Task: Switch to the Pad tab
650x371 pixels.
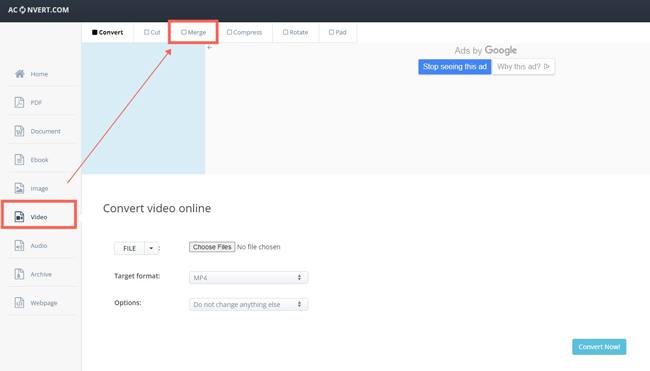Action: [x=337, y=32]
